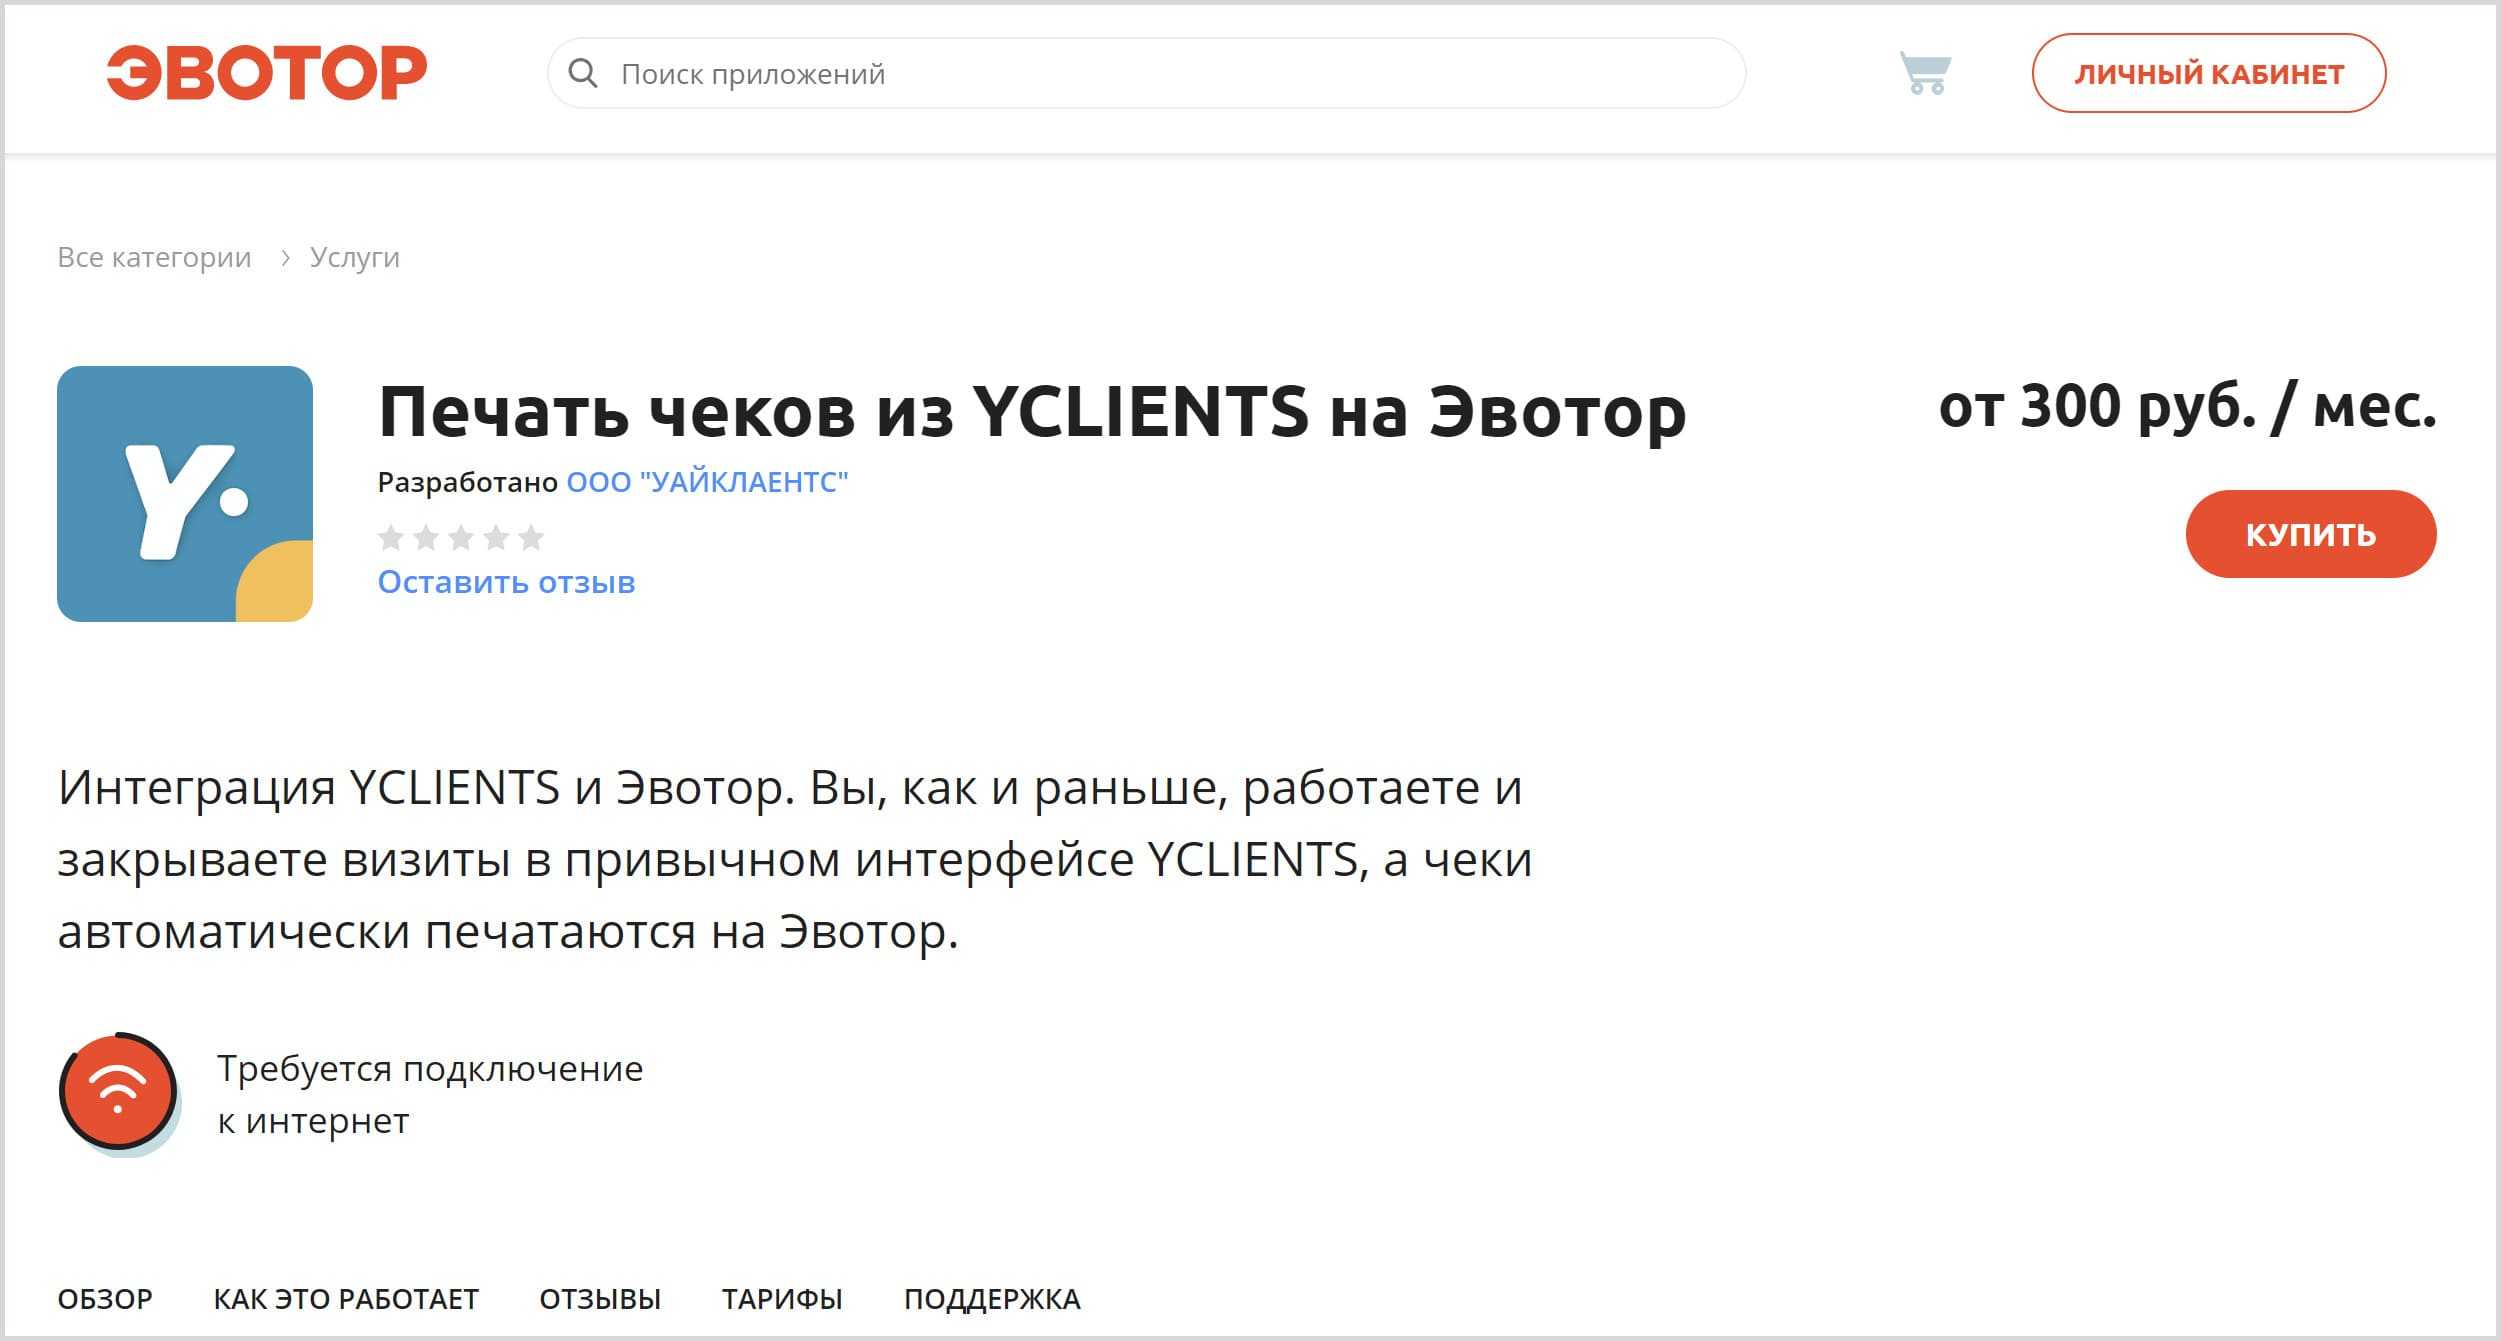Switch to Как это работает tab
Image resolution: width=2501 pixels, height=1341 pixels.
tap(346, 1299)
